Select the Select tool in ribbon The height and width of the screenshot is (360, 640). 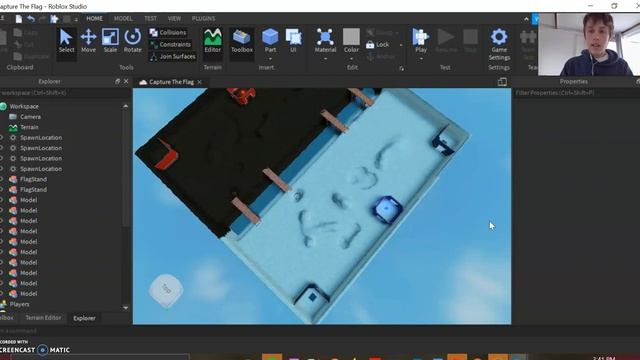point(67,41)
